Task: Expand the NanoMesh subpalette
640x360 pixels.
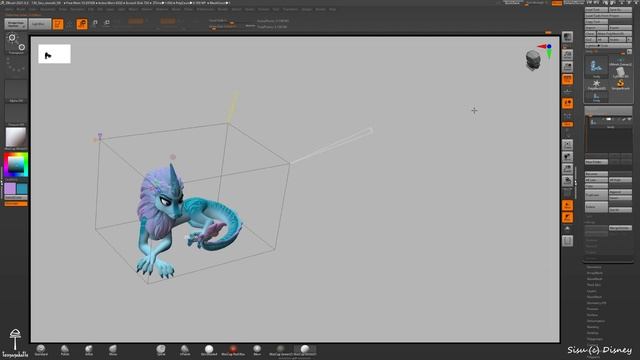Action: tap(595, 279)
